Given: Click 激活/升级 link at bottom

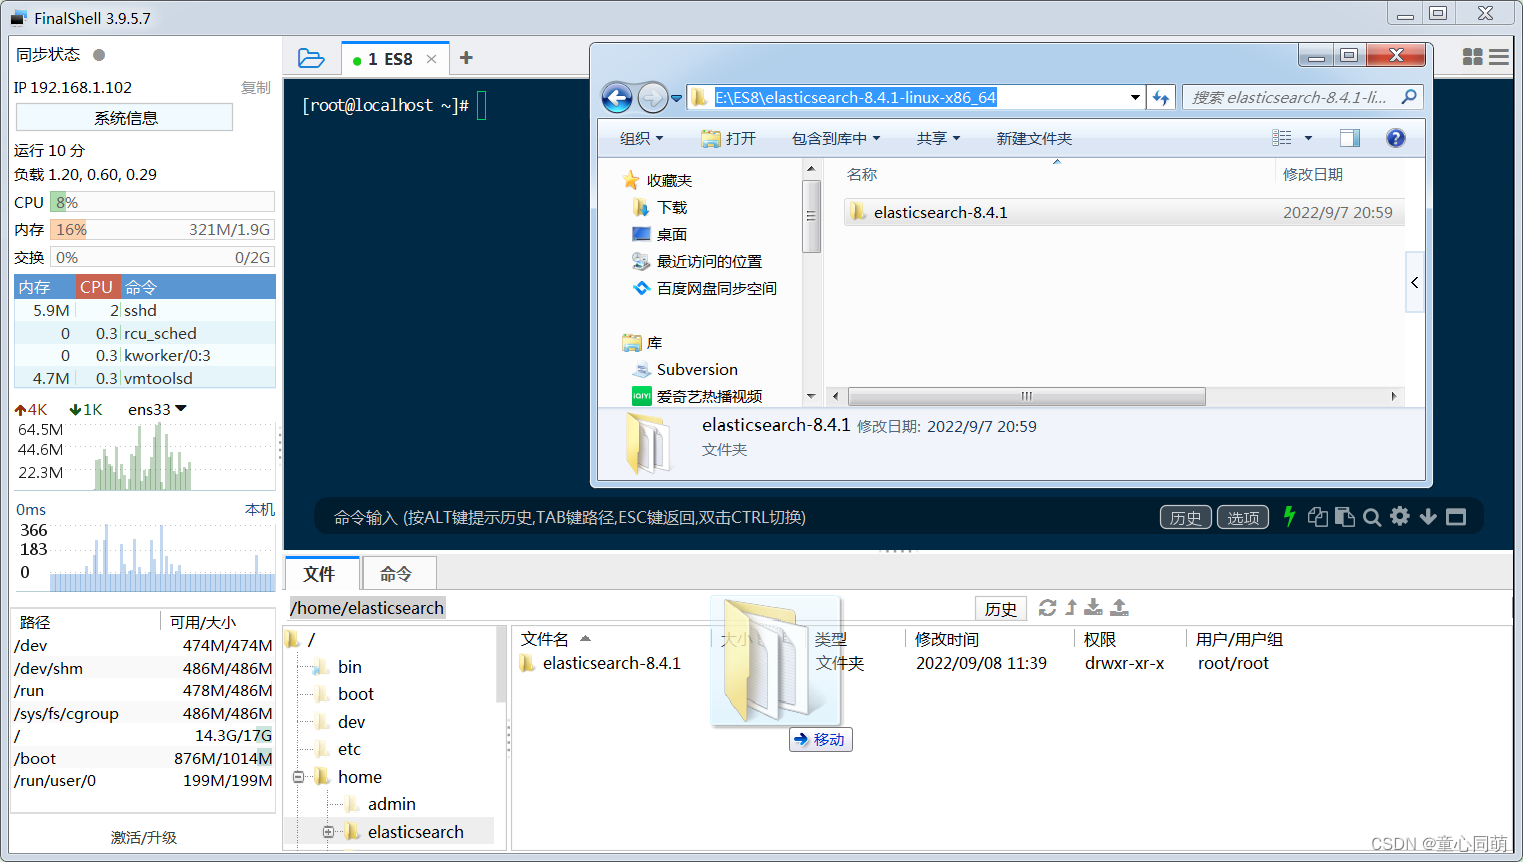Looking at the screenshot, I should coord(144,837).
